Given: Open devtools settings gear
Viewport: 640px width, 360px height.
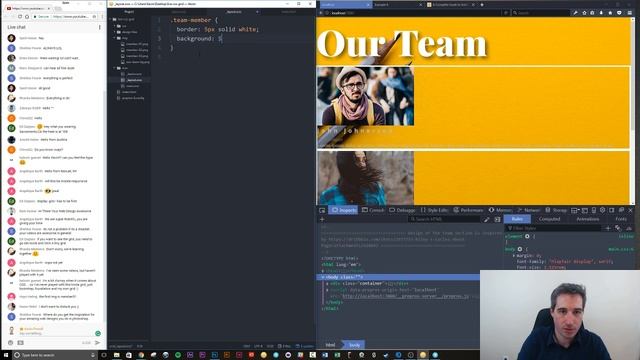Looking at the screenshot, I should pos(602,210).
